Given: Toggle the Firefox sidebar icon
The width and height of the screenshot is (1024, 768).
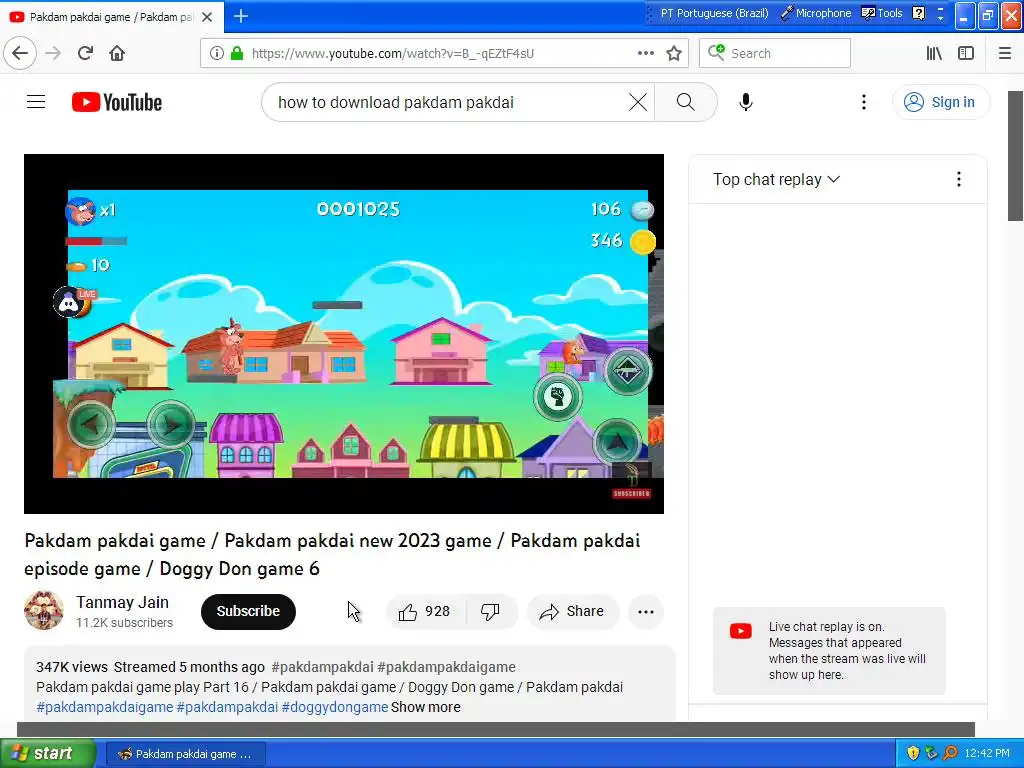Looking at the screenshot, I should pyautogui.click(x=966, y=54).
